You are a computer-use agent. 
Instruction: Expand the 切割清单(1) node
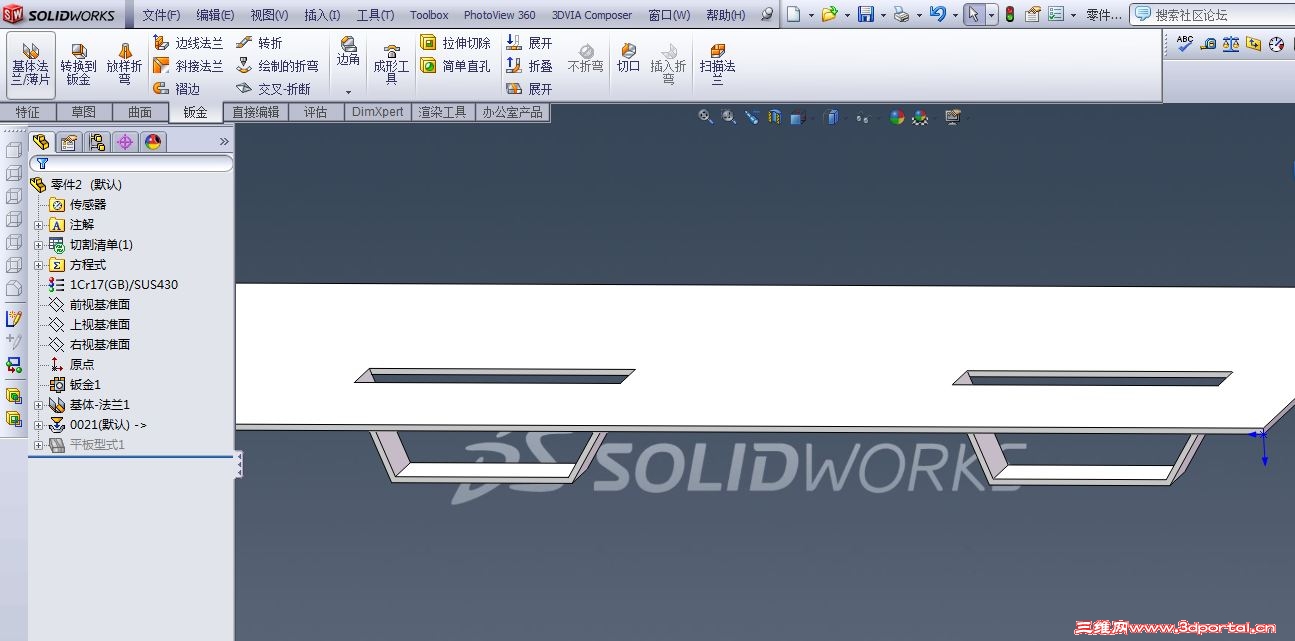(x=39, y=245)
